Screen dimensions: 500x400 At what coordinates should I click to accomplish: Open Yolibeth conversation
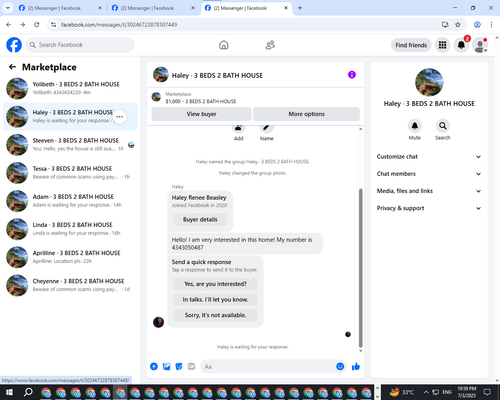tap(70, 89)
